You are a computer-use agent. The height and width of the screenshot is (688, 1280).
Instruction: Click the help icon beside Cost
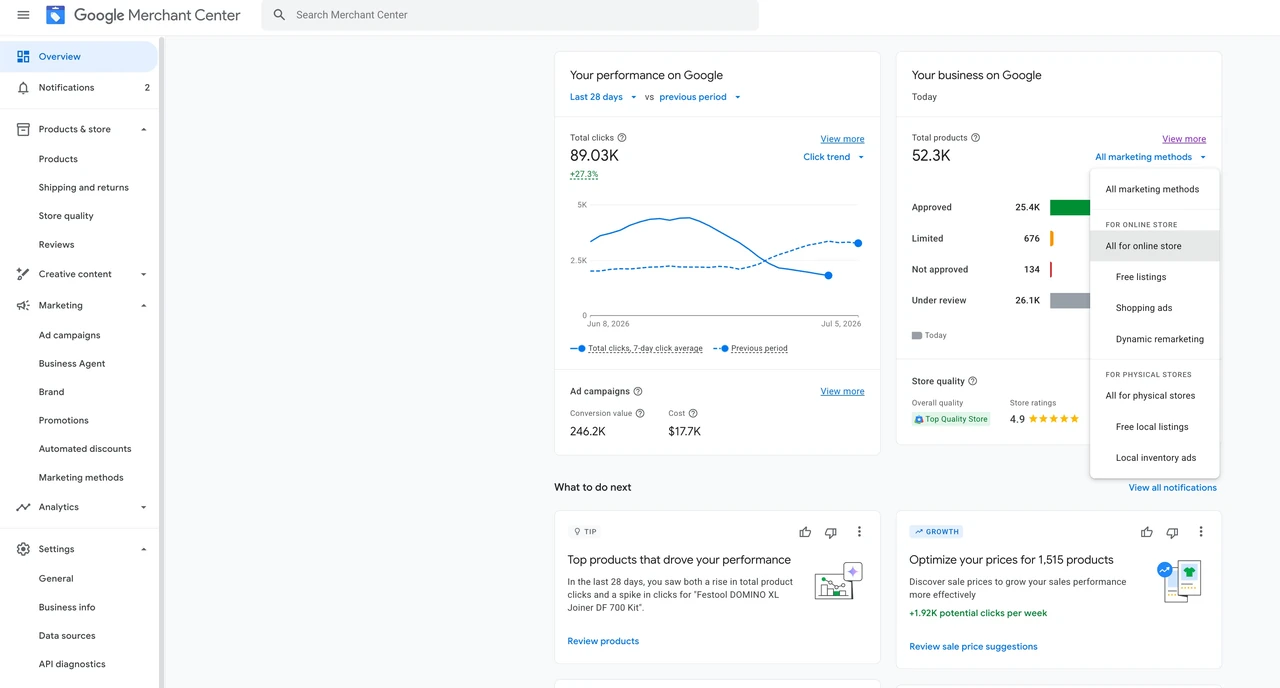[693, 413]
